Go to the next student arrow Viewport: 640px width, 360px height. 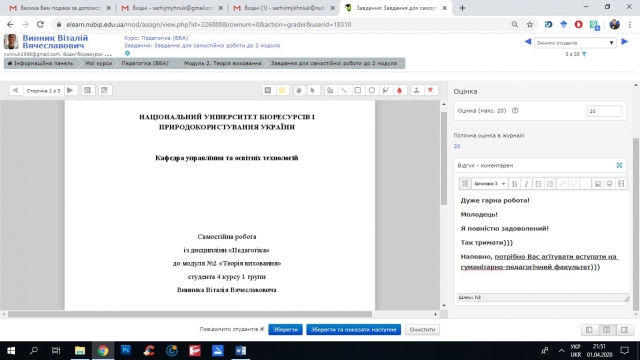tap(624, 42)
